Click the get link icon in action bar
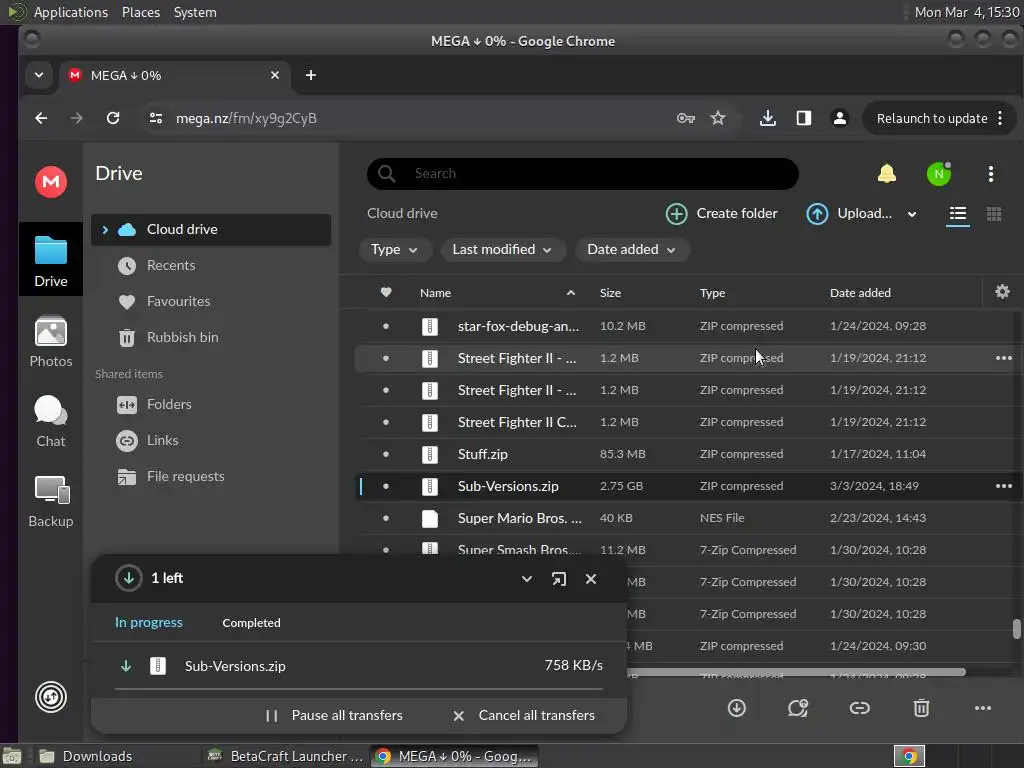 point(859,708)
